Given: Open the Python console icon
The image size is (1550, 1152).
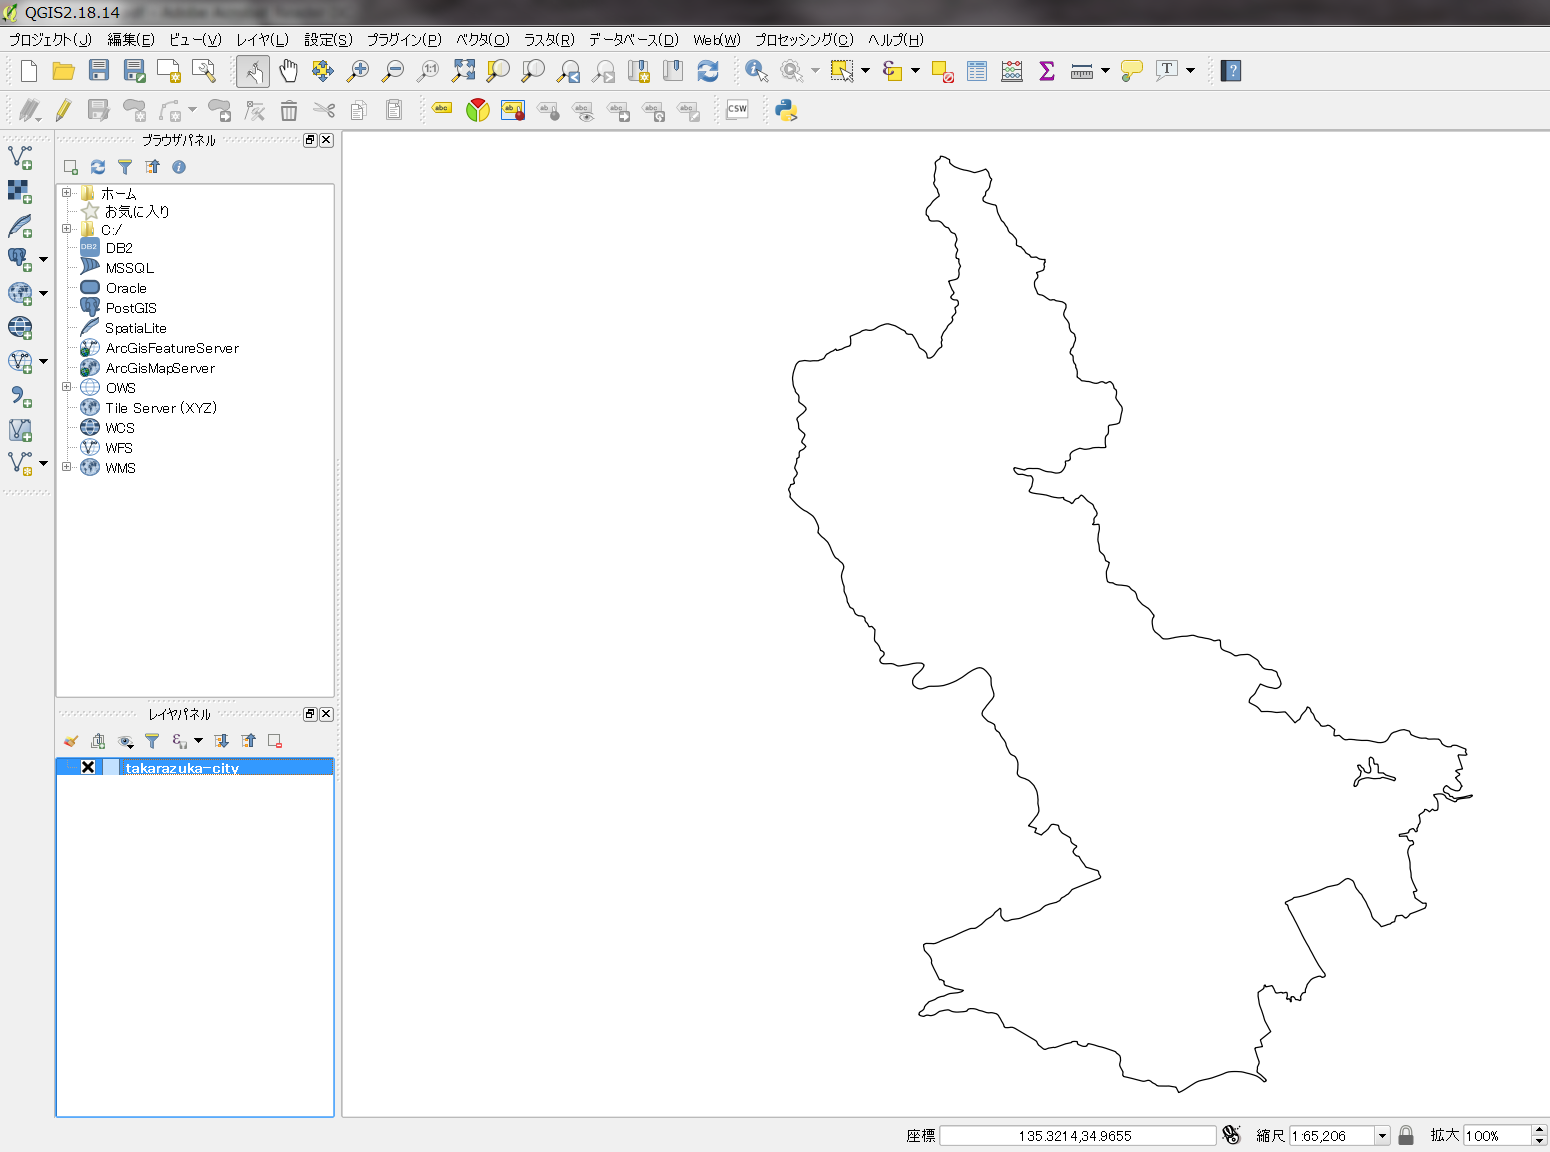Looking at the screenshot, I should (786, 109).
